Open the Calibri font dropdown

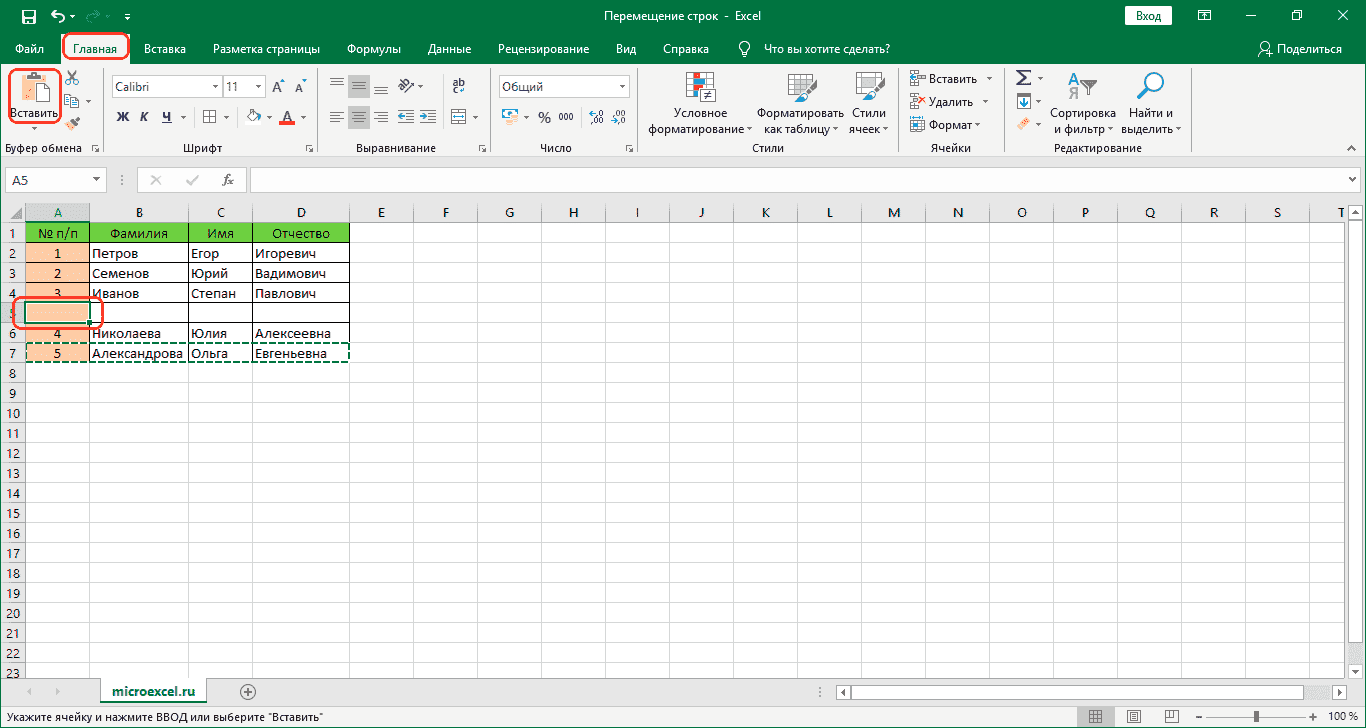tap(215, 86)
